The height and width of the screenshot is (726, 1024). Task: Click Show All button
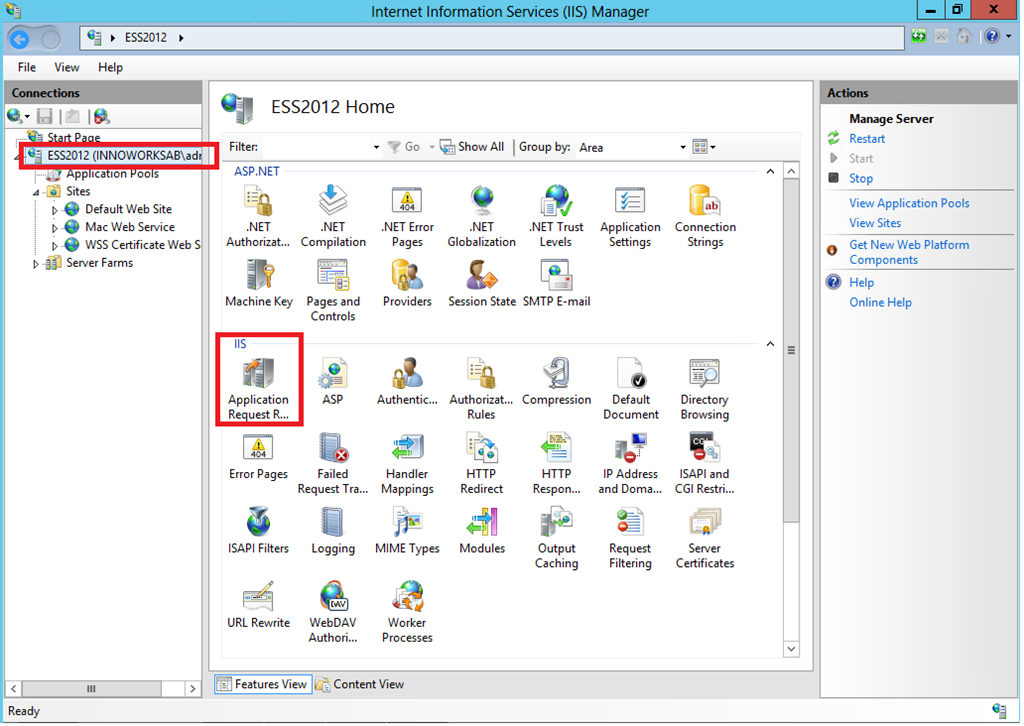coord(473,147)
